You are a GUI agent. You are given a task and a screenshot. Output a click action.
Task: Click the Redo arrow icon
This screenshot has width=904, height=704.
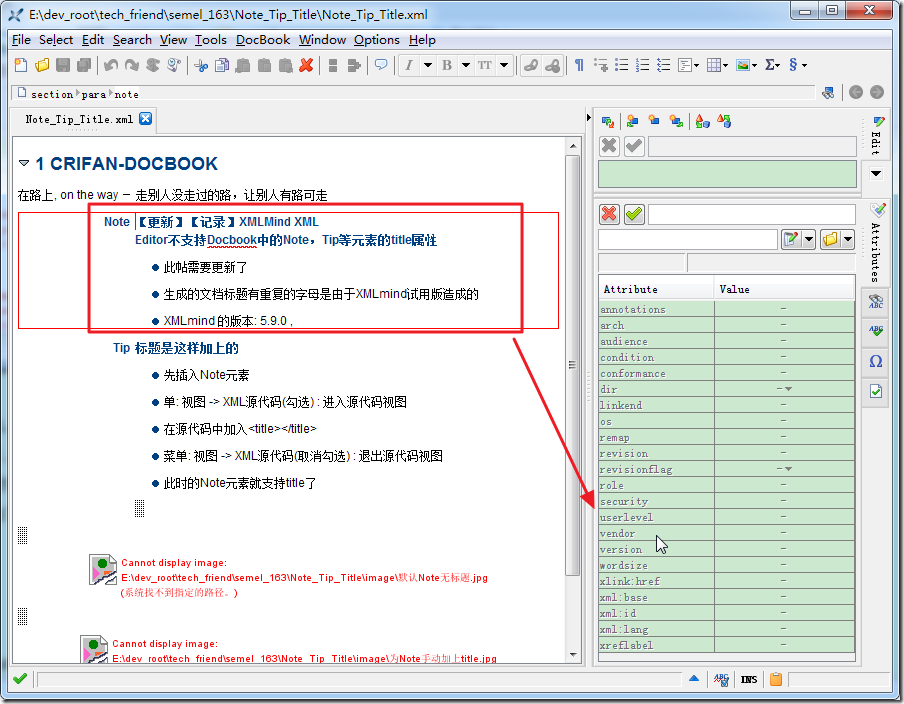pos(132,65)
